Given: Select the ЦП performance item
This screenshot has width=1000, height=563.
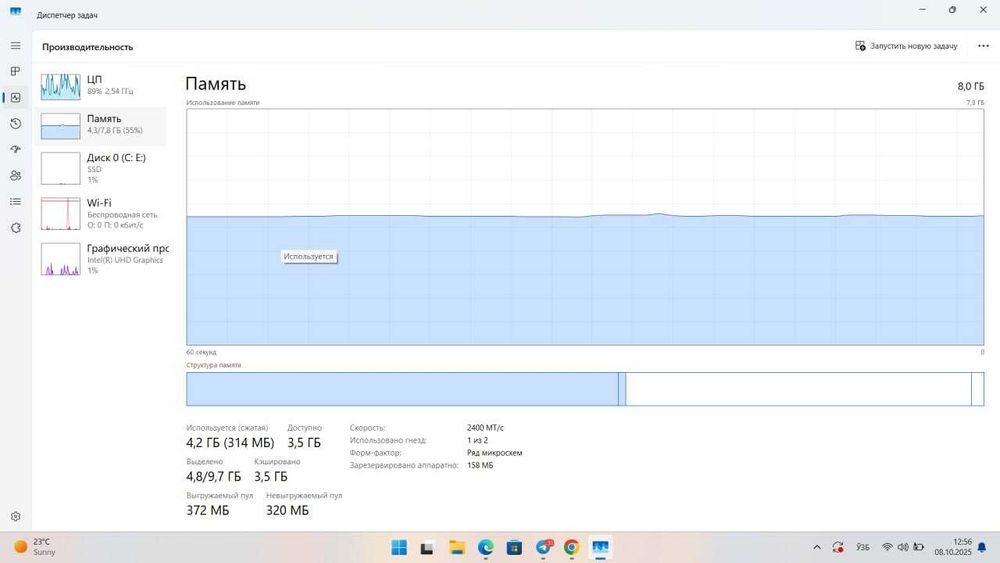Looking at the screenshot, I should click(101, 85).
